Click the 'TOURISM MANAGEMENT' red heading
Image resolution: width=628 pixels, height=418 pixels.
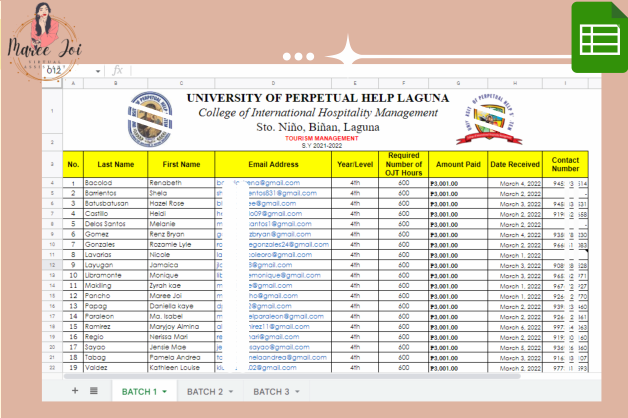pyautogui.click(x=322, y=138)
